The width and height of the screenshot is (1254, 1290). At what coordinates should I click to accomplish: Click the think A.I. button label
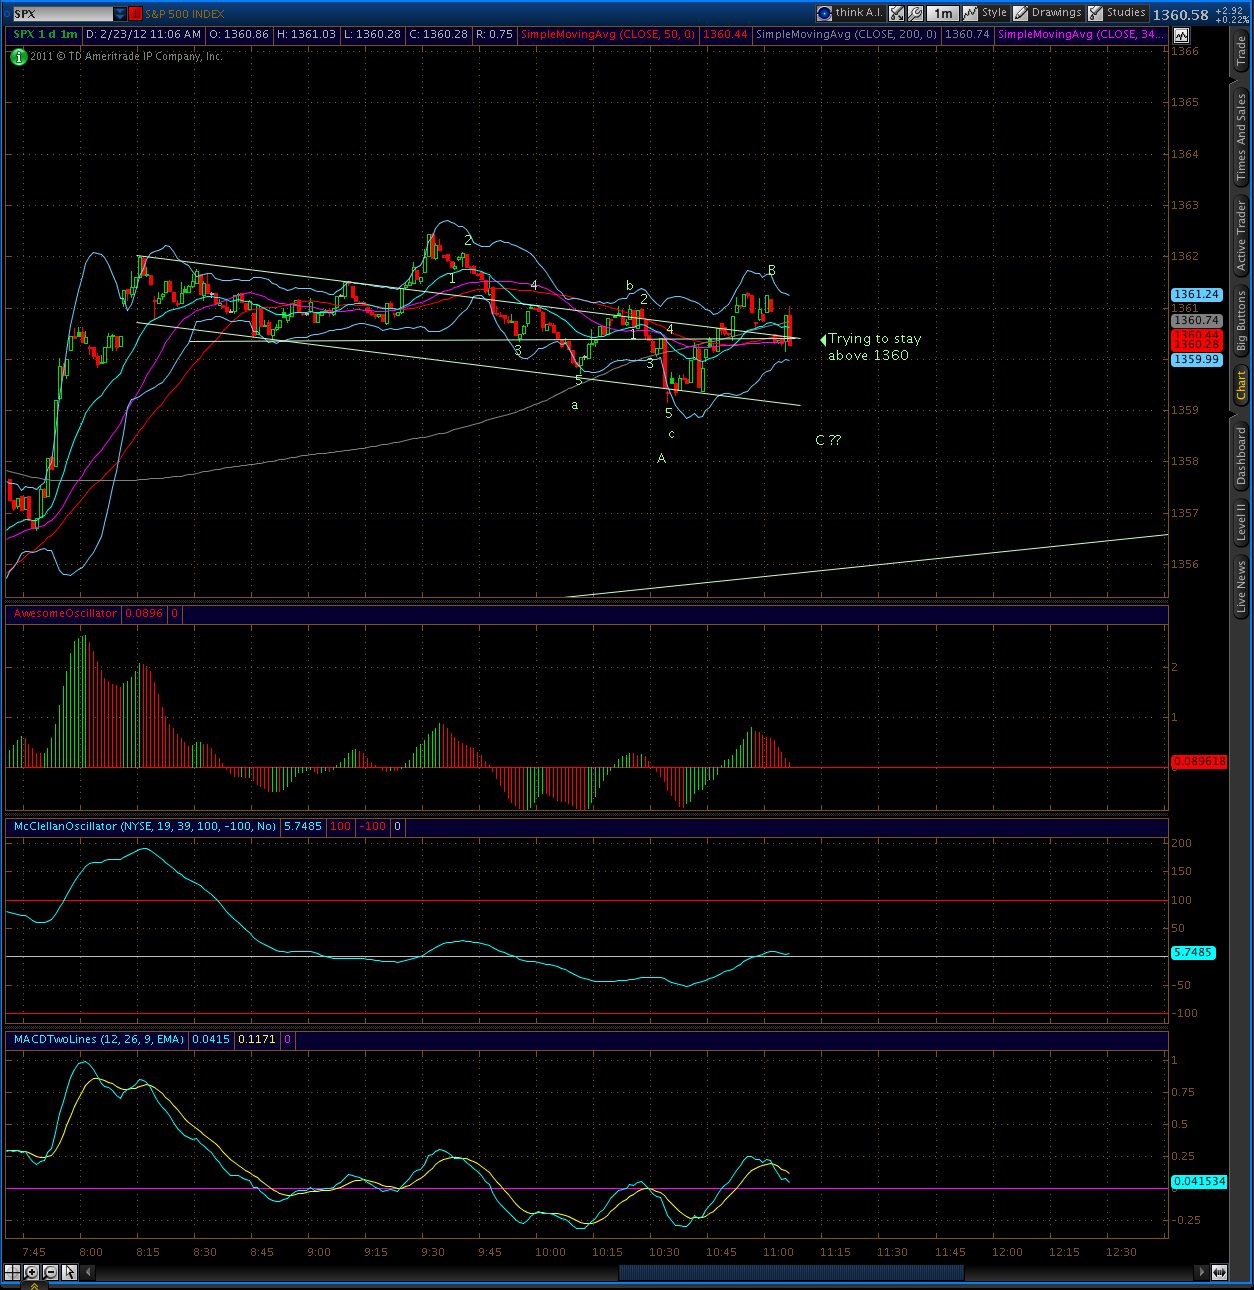pyautogui.click(x=859, y=13)
